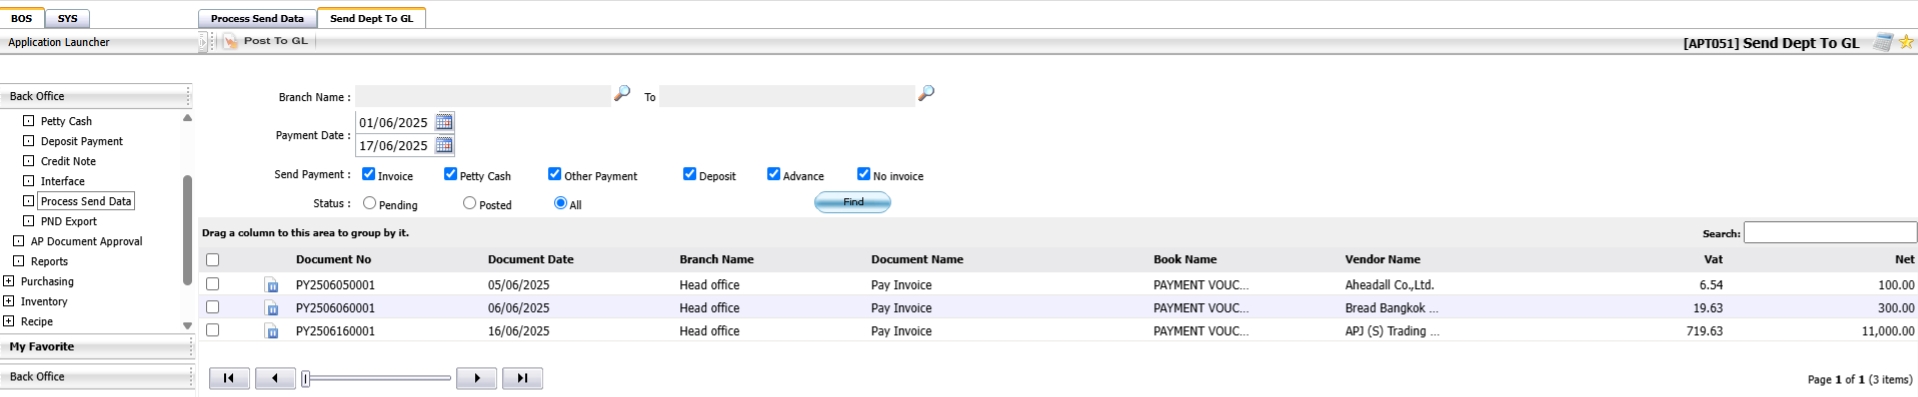This screenshot has height=397, width=1918.
Task: Click the pager slider handle
Action: coord(306,378)
